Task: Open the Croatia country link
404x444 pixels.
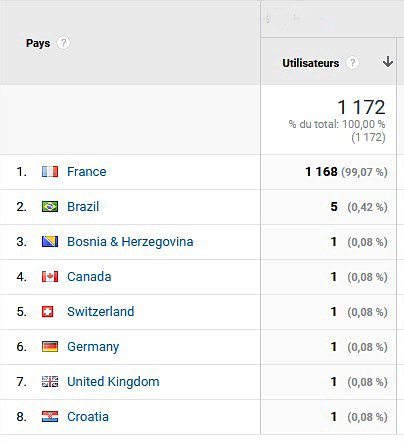Action: click(88, 417)
